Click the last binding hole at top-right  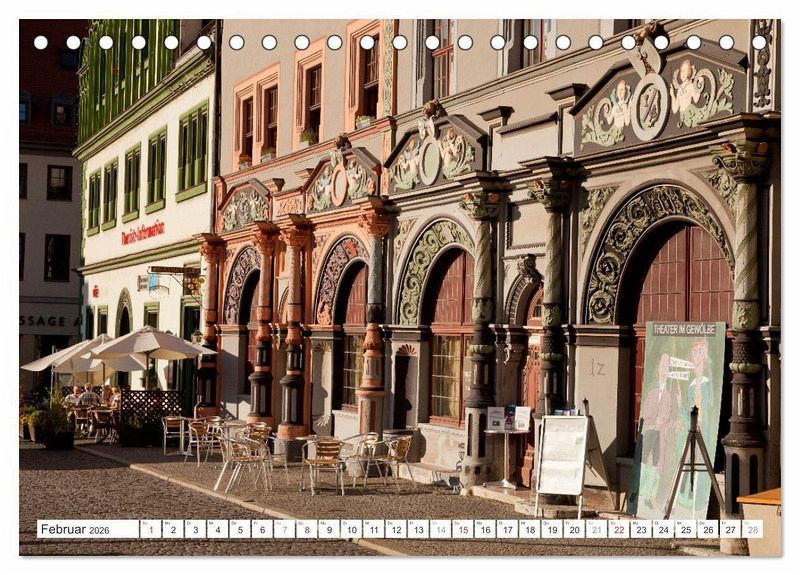[758, 43]
